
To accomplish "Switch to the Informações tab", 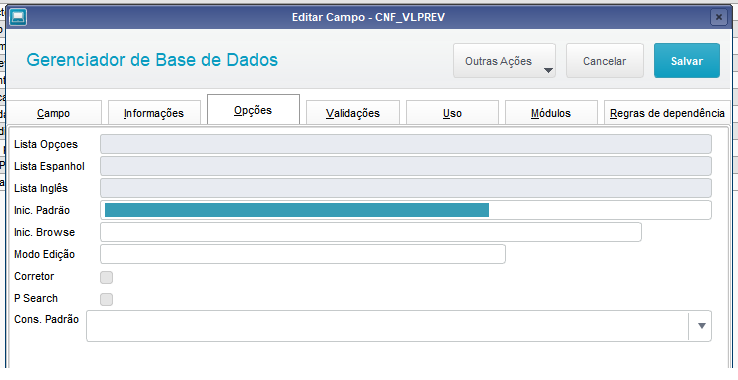I will tap(154, 113).
